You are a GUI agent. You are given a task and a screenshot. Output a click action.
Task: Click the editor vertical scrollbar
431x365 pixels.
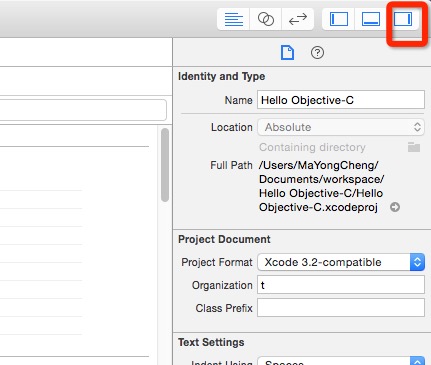[165, 165]
